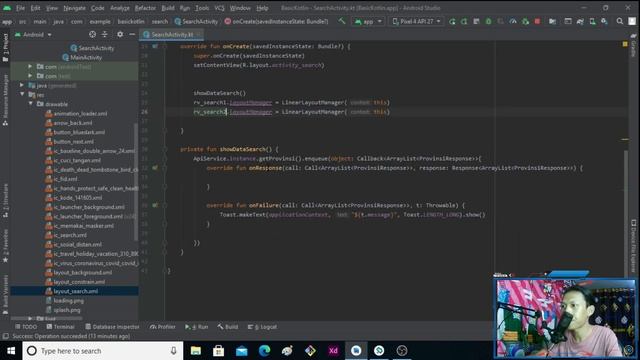Viewport: 640px width, 360px height.
Task: Open Microsoft Edge from taskbar
Action: tap(264, 351)
